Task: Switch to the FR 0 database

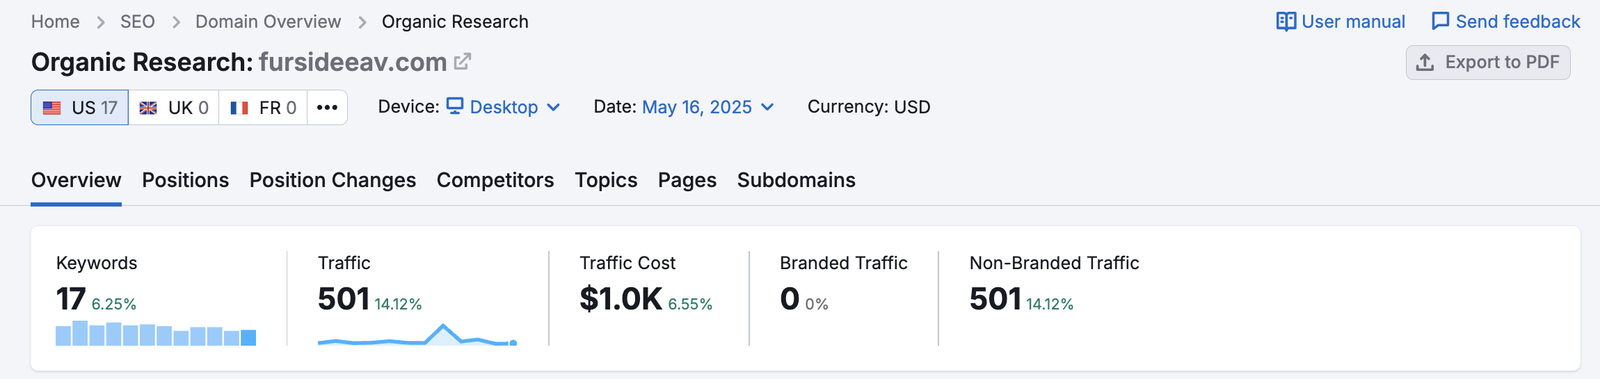Action: coord(263,107)
